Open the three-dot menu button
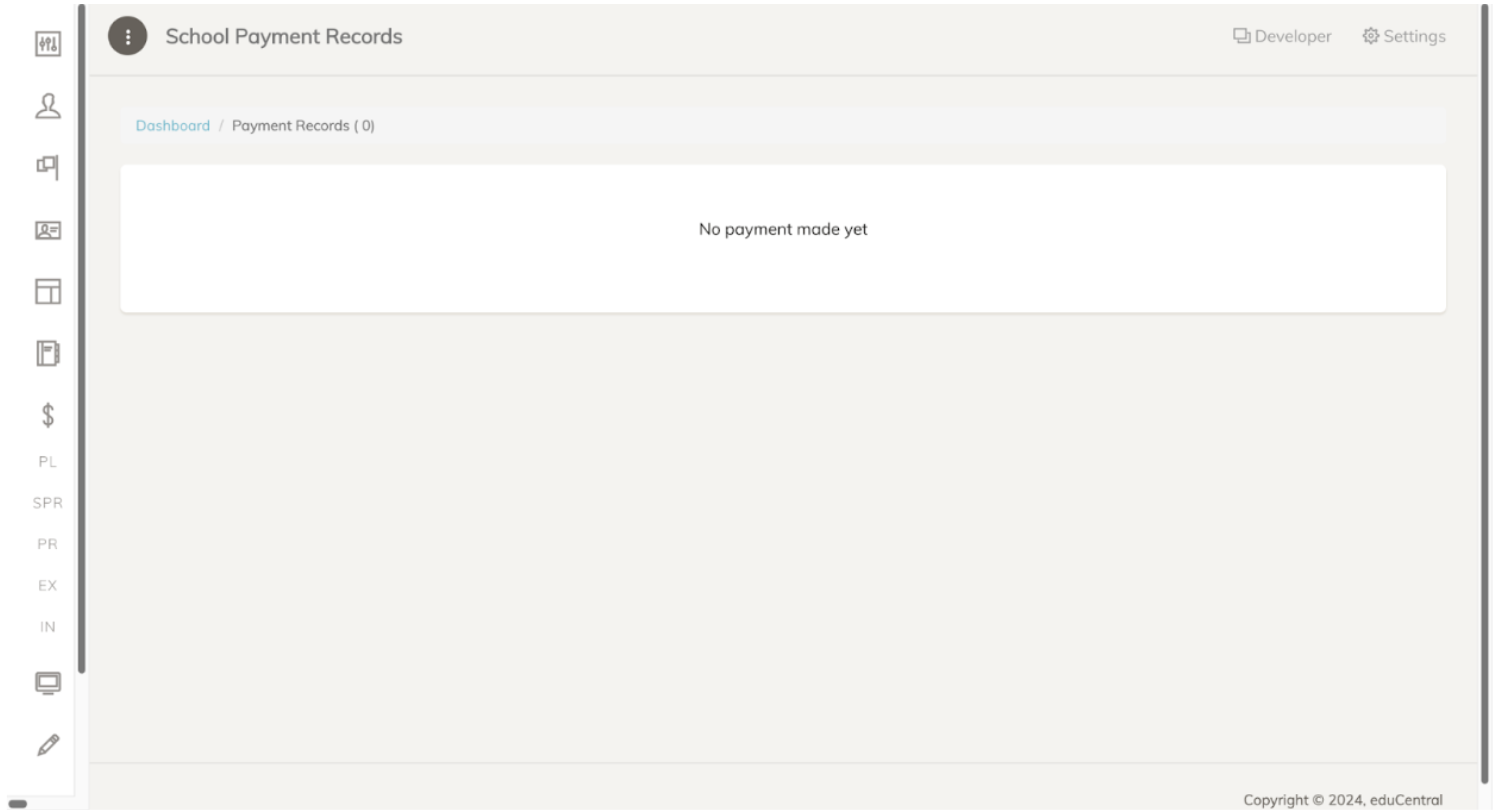The image size is (1511, 812). pyautogui.click(x=127, y=37)
